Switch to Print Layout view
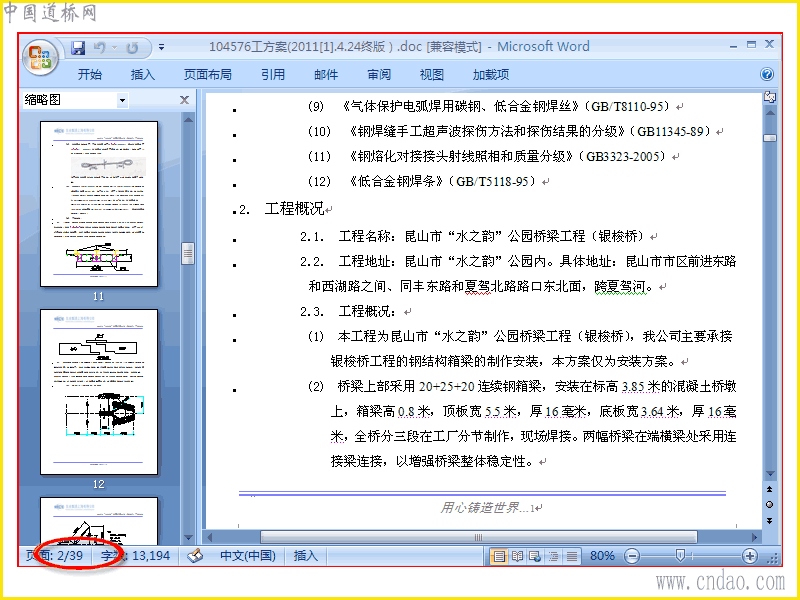The height and width of the screenshot is (600, 800). (x=498, y=556)
